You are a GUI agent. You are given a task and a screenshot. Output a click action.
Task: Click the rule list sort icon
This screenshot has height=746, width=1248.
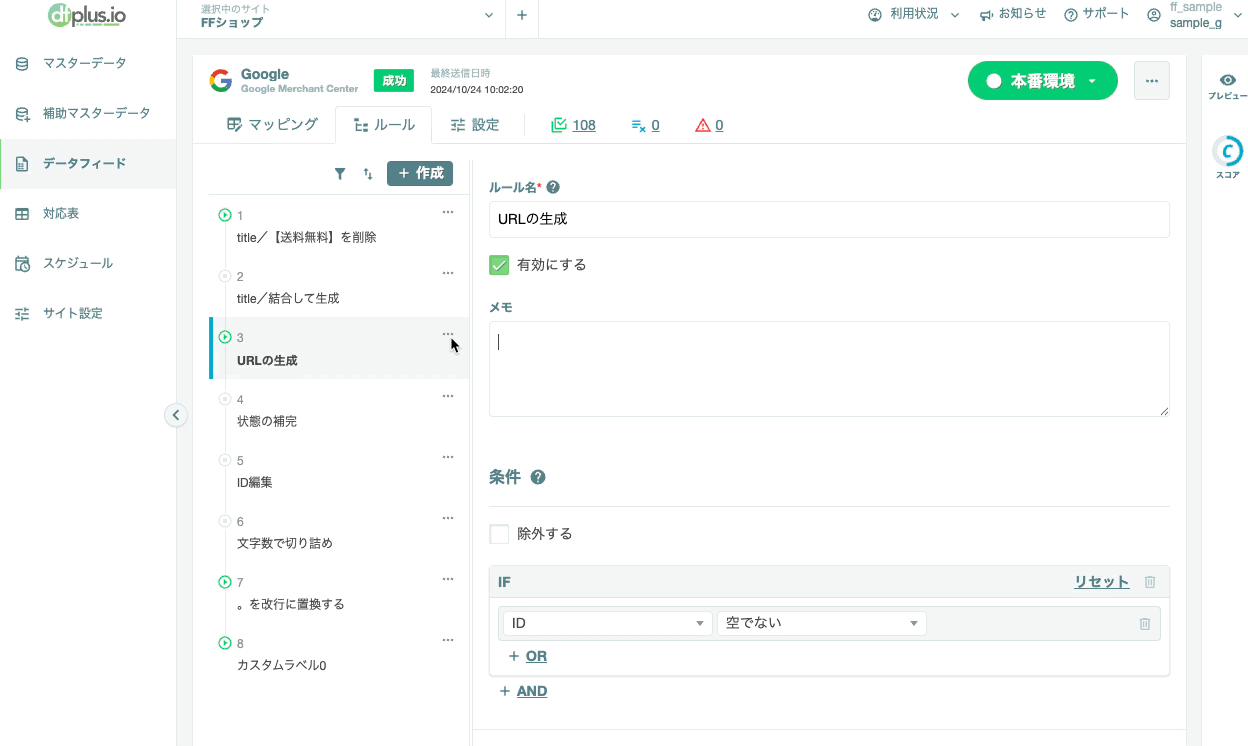(x=368, y=174)
